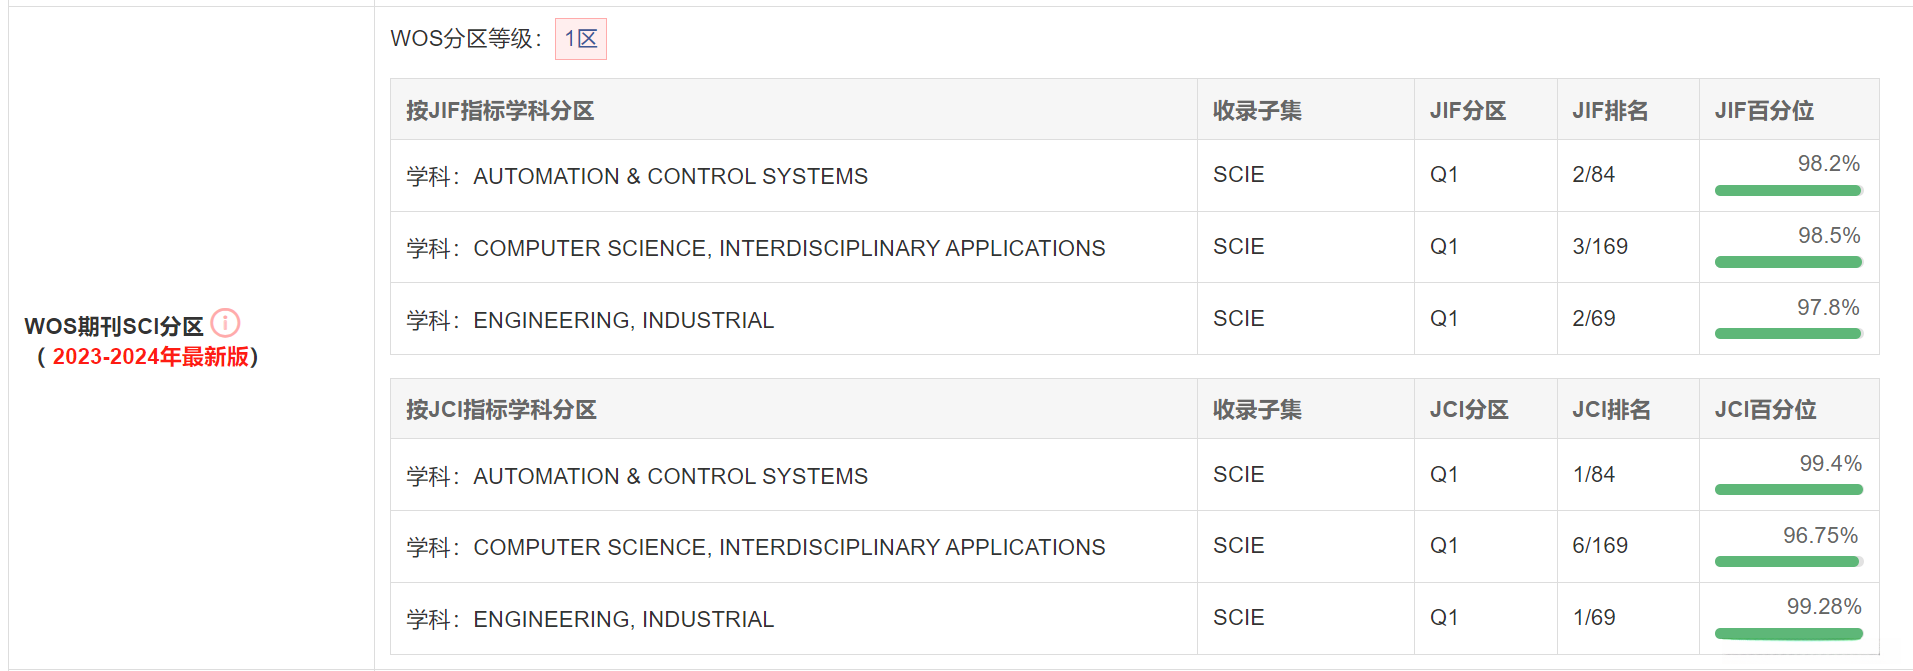Click the 按JIF指标学科分区 column header

(500, 110)
